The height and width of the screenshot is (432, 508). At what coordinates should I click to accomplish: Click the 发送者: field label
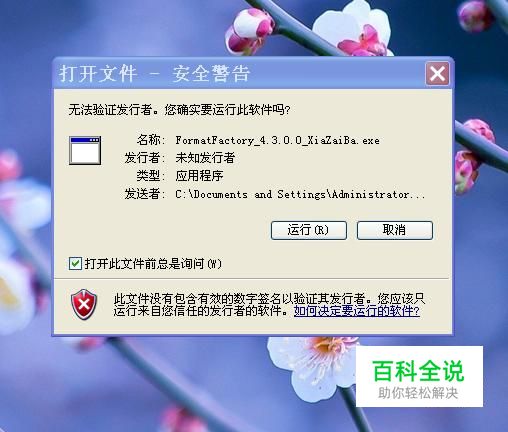(x=145, y=194)
